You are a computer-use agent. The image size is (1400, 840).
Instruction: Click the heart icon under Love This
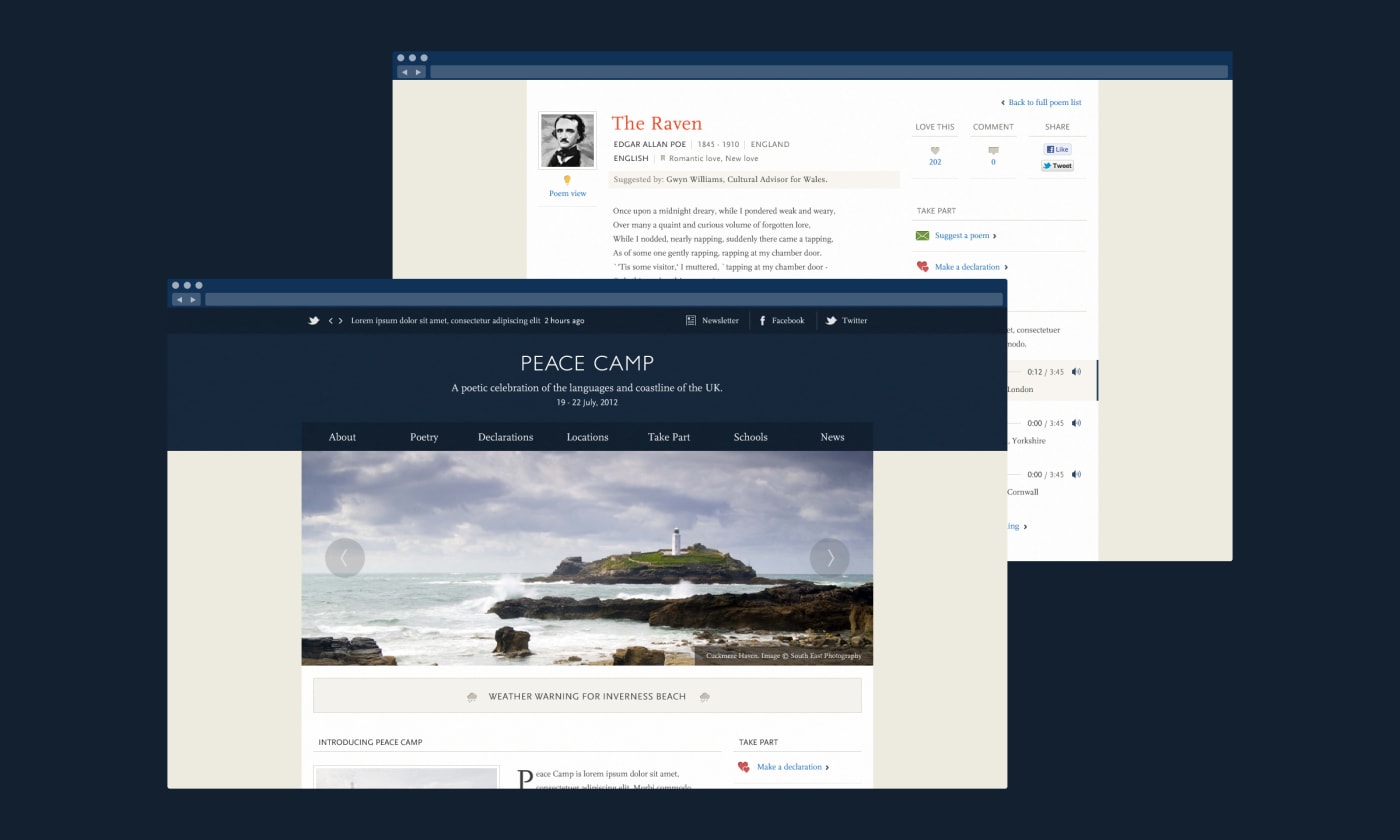pos(935,150)
